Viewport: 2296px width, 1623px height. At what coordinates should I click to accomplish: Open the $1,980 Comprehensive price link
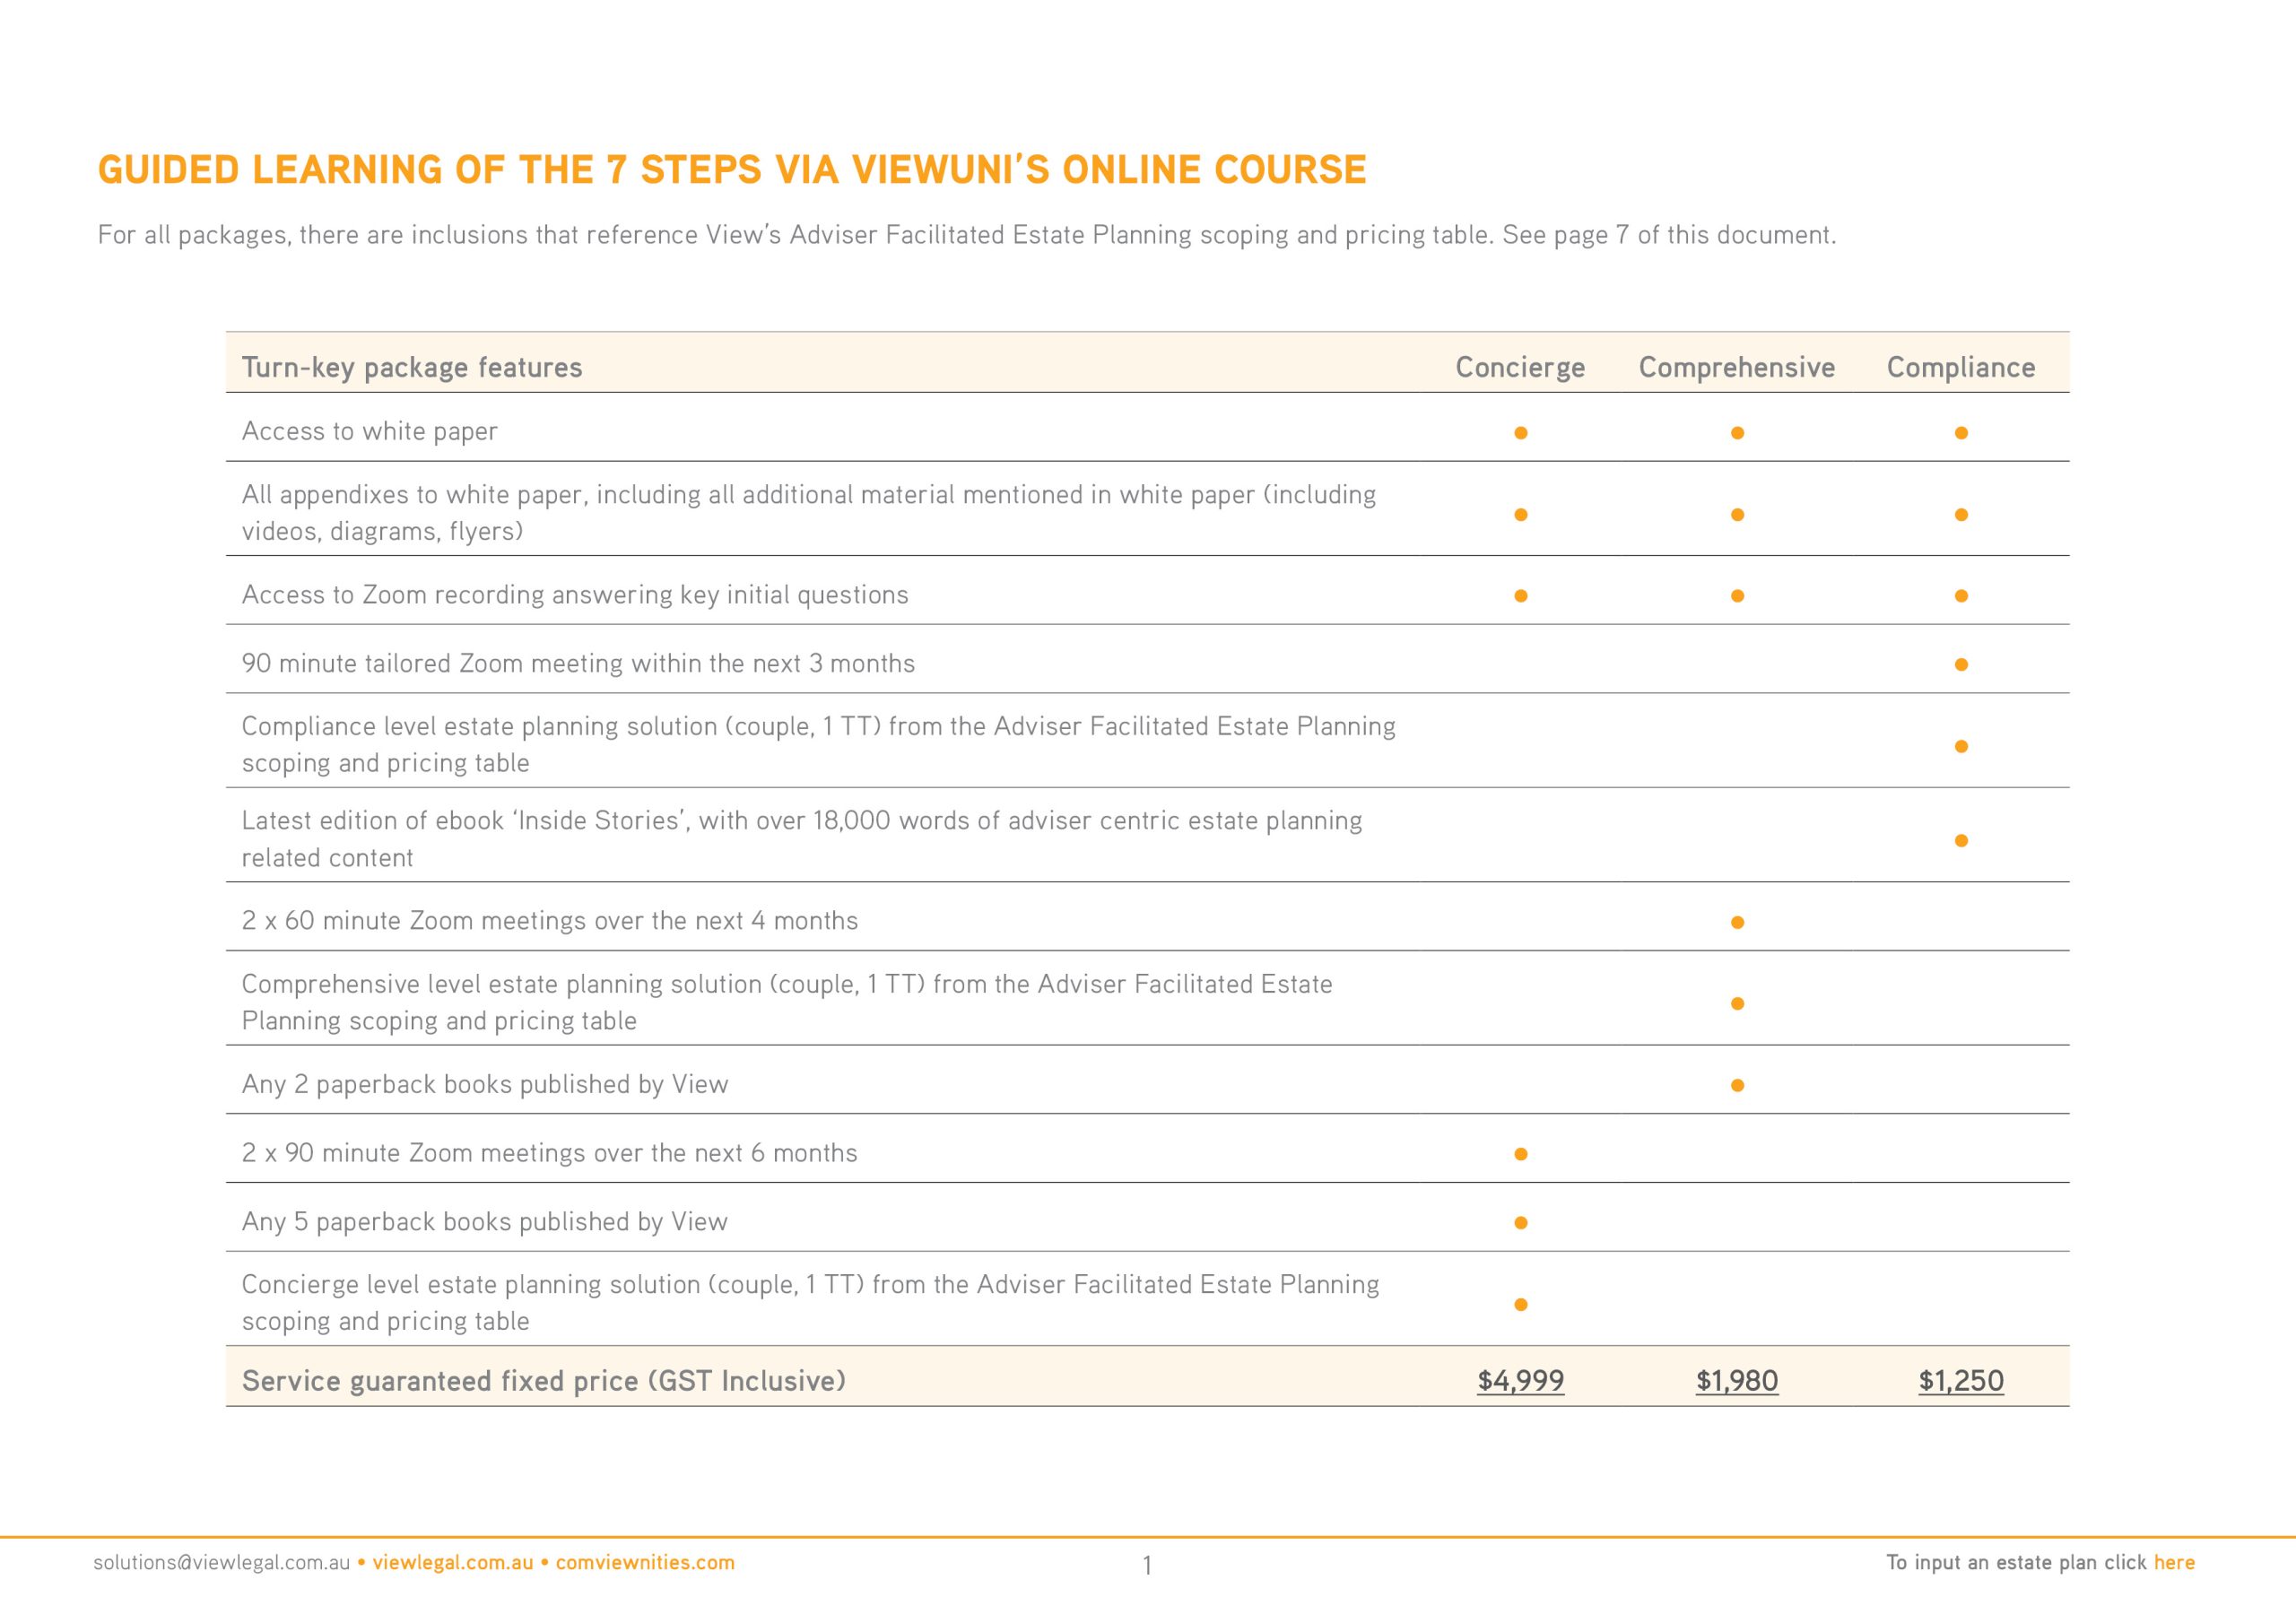point(1737,1381)
